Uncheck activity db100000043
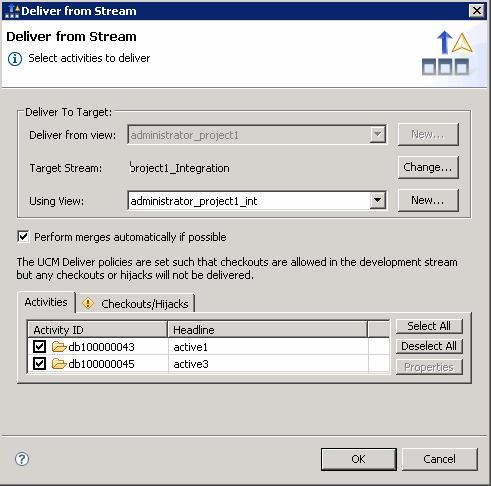The image size is (491, 486). tap(39, 347)
